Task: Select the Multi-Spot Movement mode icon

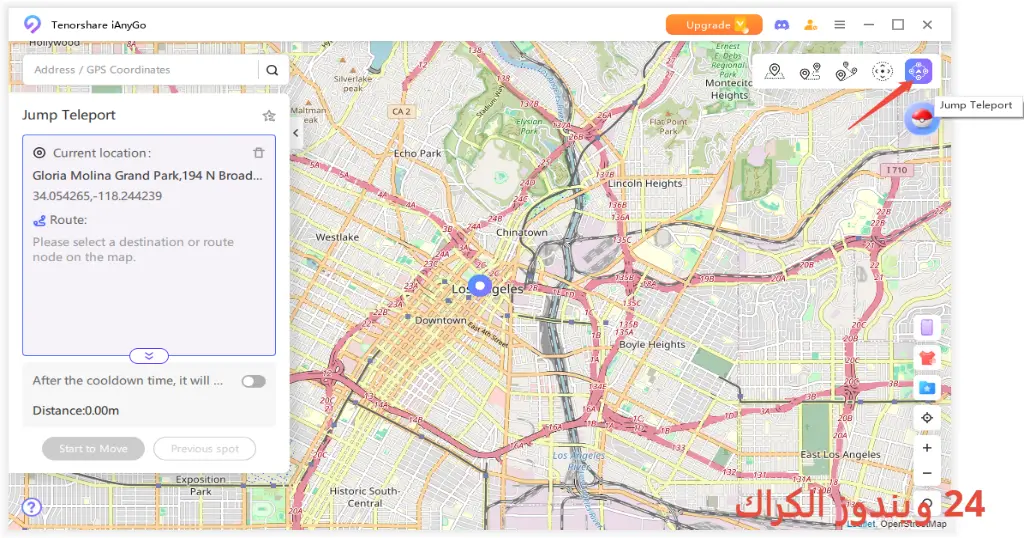Action: pos(846,71)
